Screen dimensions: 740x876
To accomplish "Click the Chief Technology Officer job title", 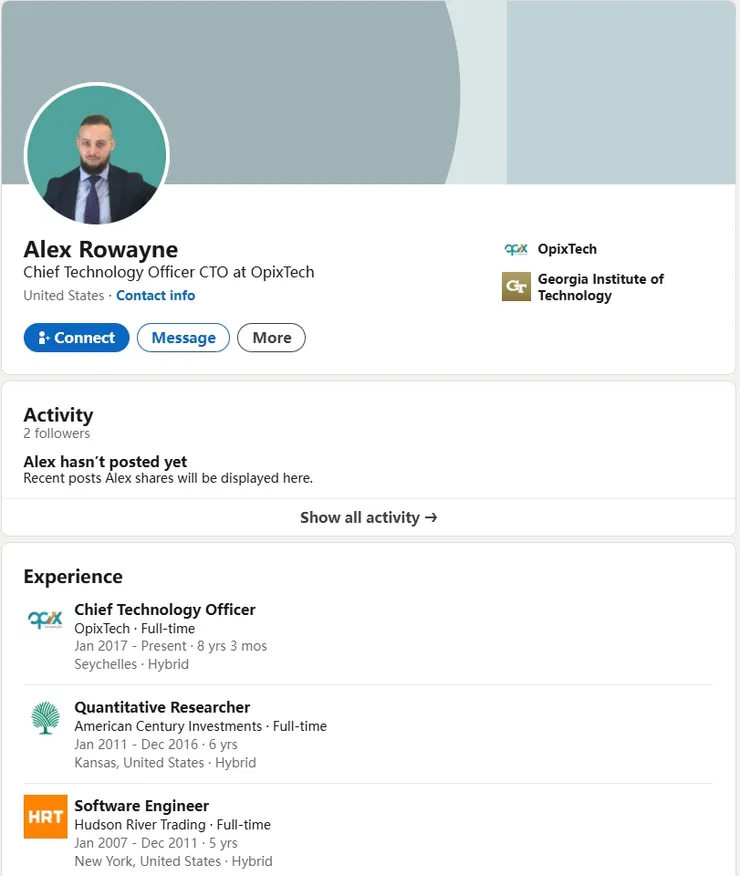I will [x=165, y=610].
